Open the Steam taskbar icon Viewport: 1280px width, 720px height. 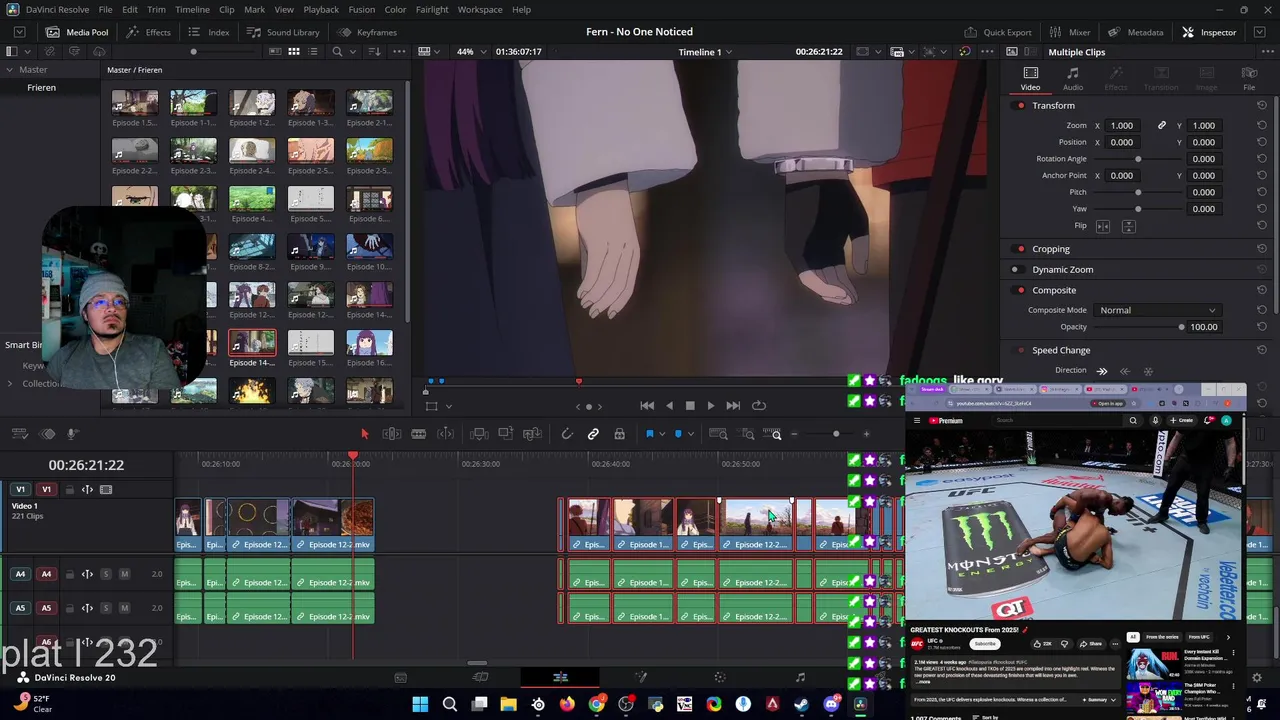click(x=802, y=705)
